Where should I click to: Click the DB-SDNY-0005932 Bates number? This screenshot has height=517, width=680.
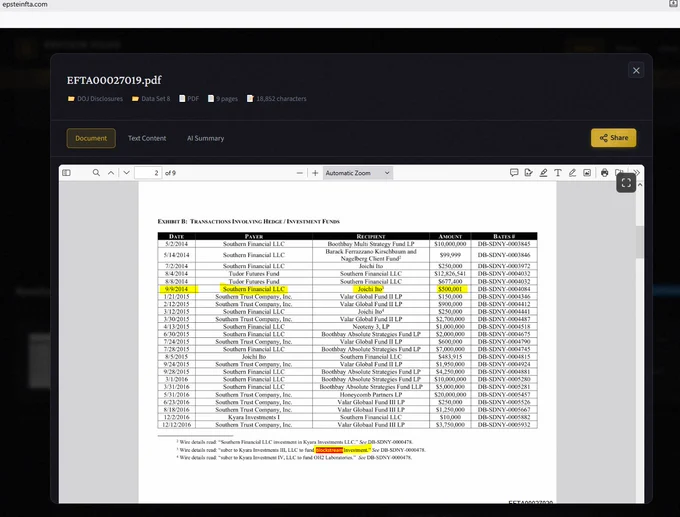point(504,425)
